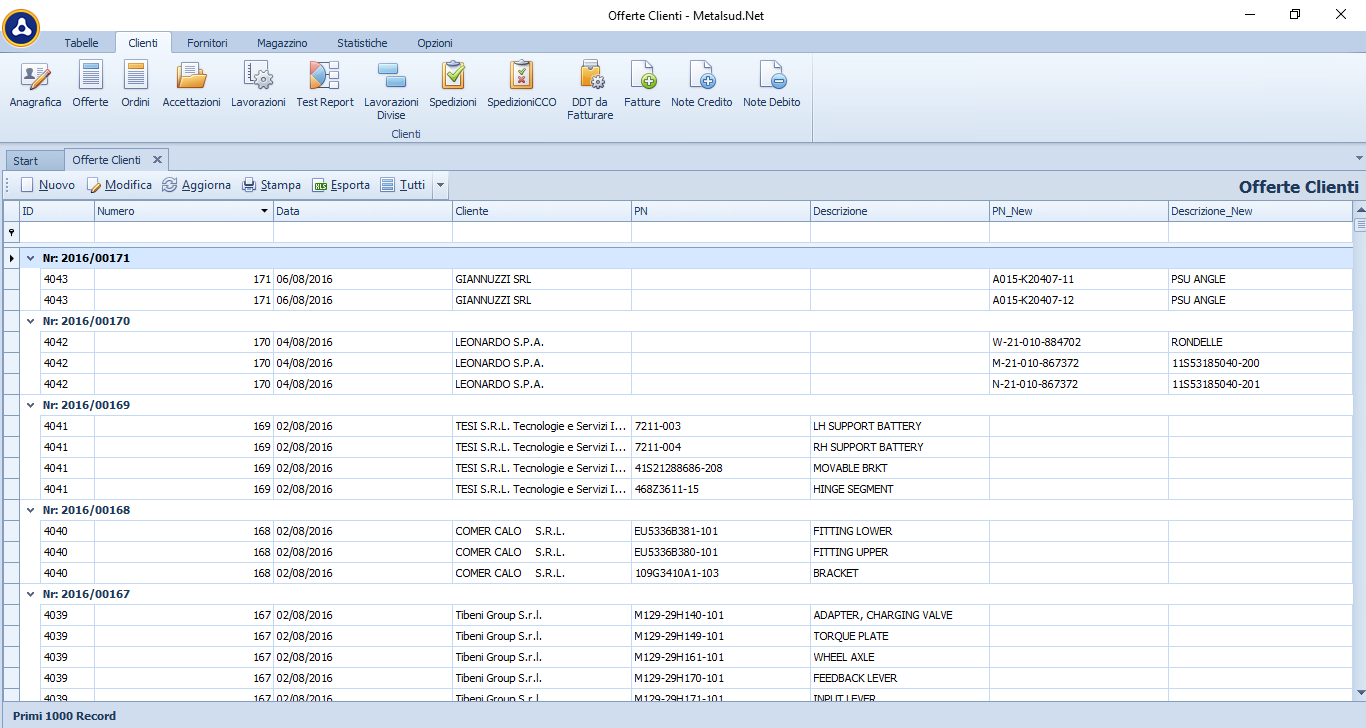Sort by Descrizione_New column header

[x=1260, y=211]
